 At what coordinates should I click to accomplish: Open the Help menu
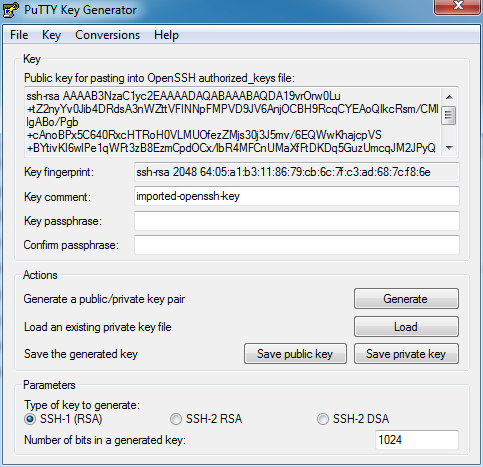[166, 35]
